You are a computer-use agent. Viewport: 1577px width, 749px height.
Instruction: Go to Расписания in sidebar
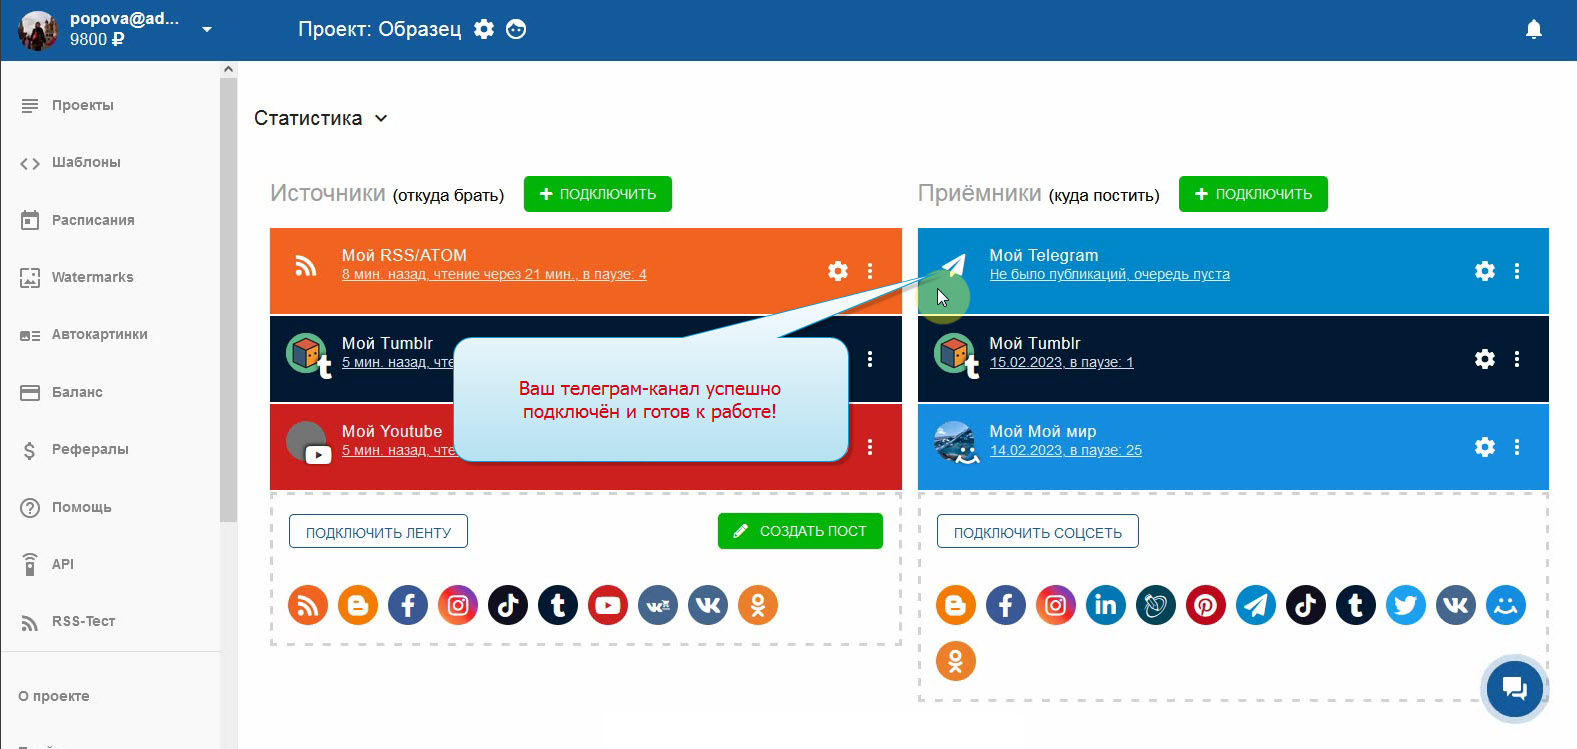click(x=92, y=220)
